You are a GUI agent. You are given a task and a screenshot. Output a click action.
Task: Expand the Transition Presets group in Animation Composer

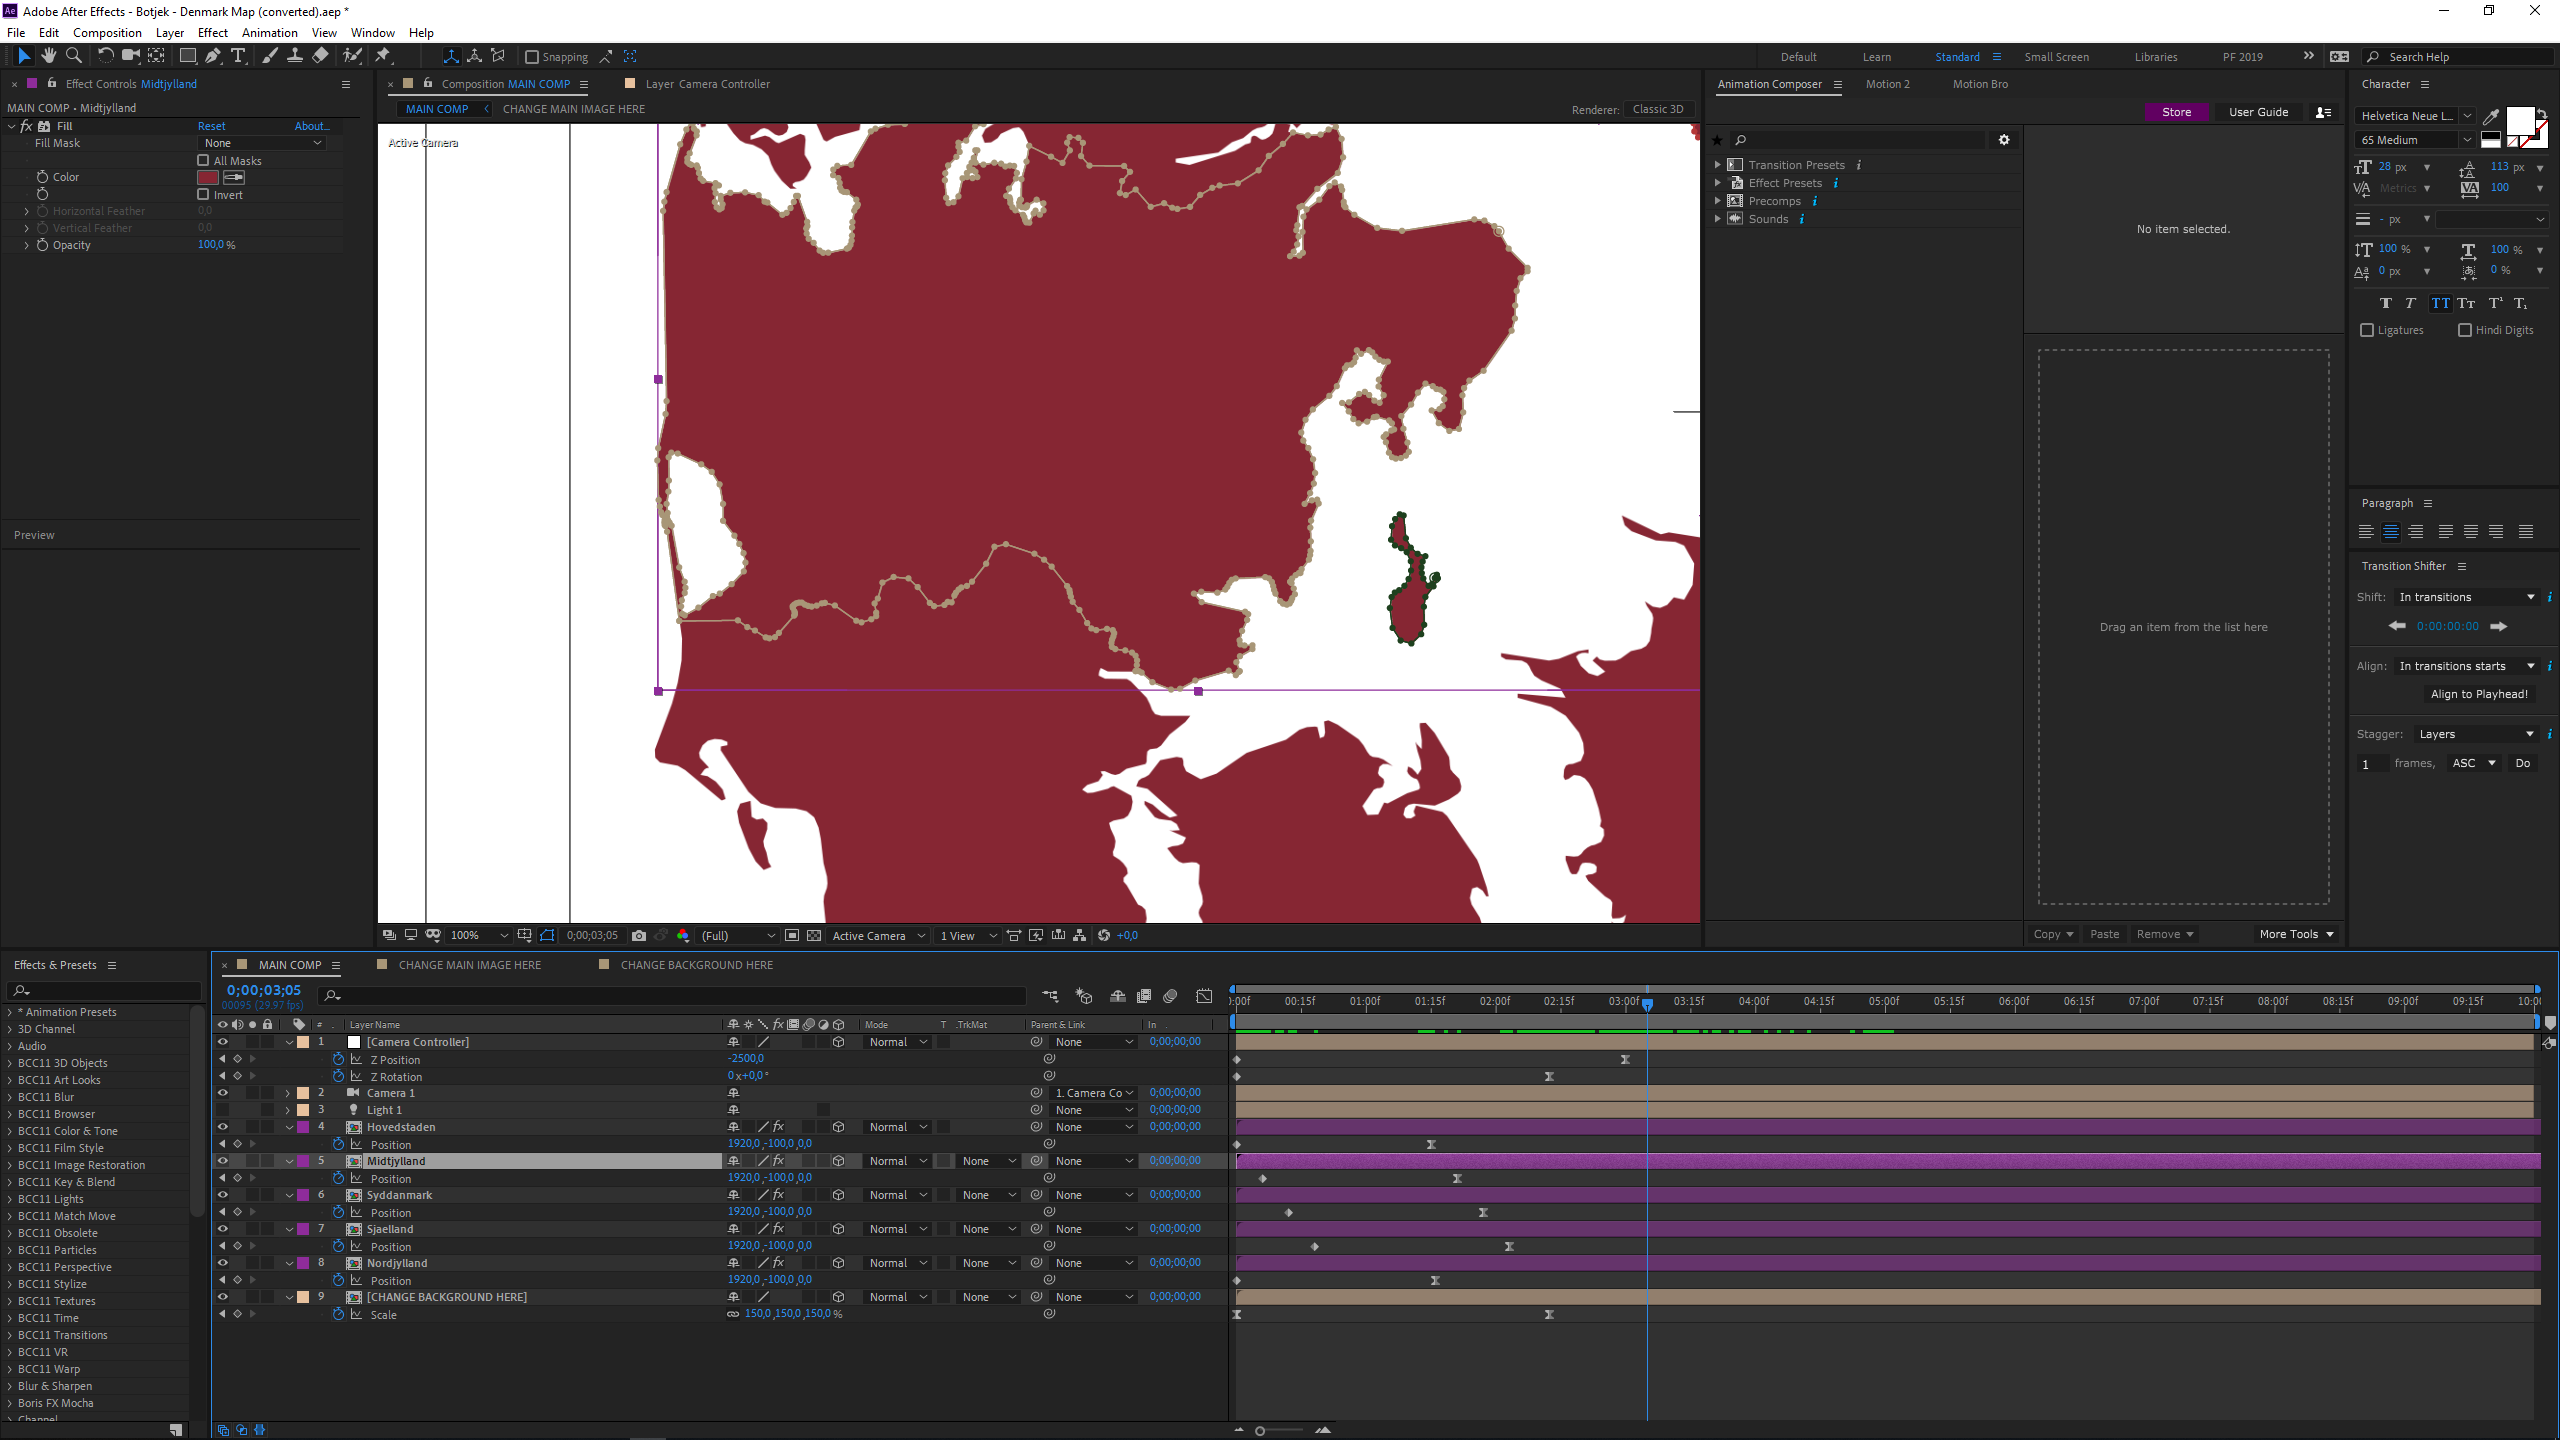click(1718, 164)
